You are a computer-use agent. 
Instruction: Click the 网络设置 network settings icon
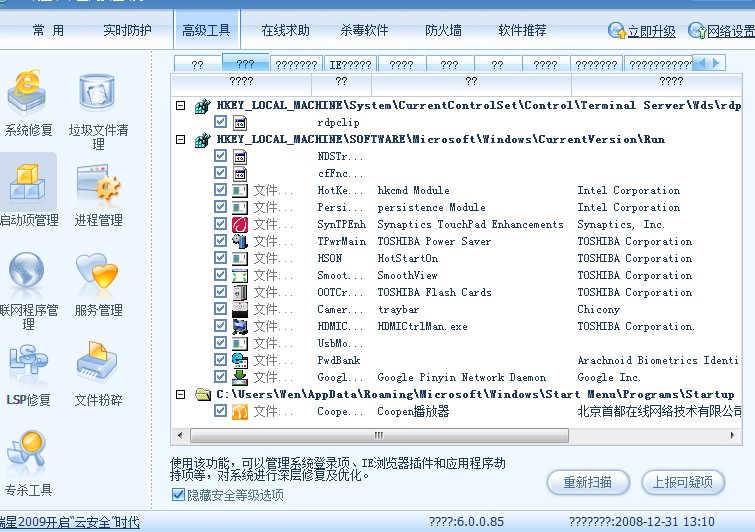click(x=696, y=31)
